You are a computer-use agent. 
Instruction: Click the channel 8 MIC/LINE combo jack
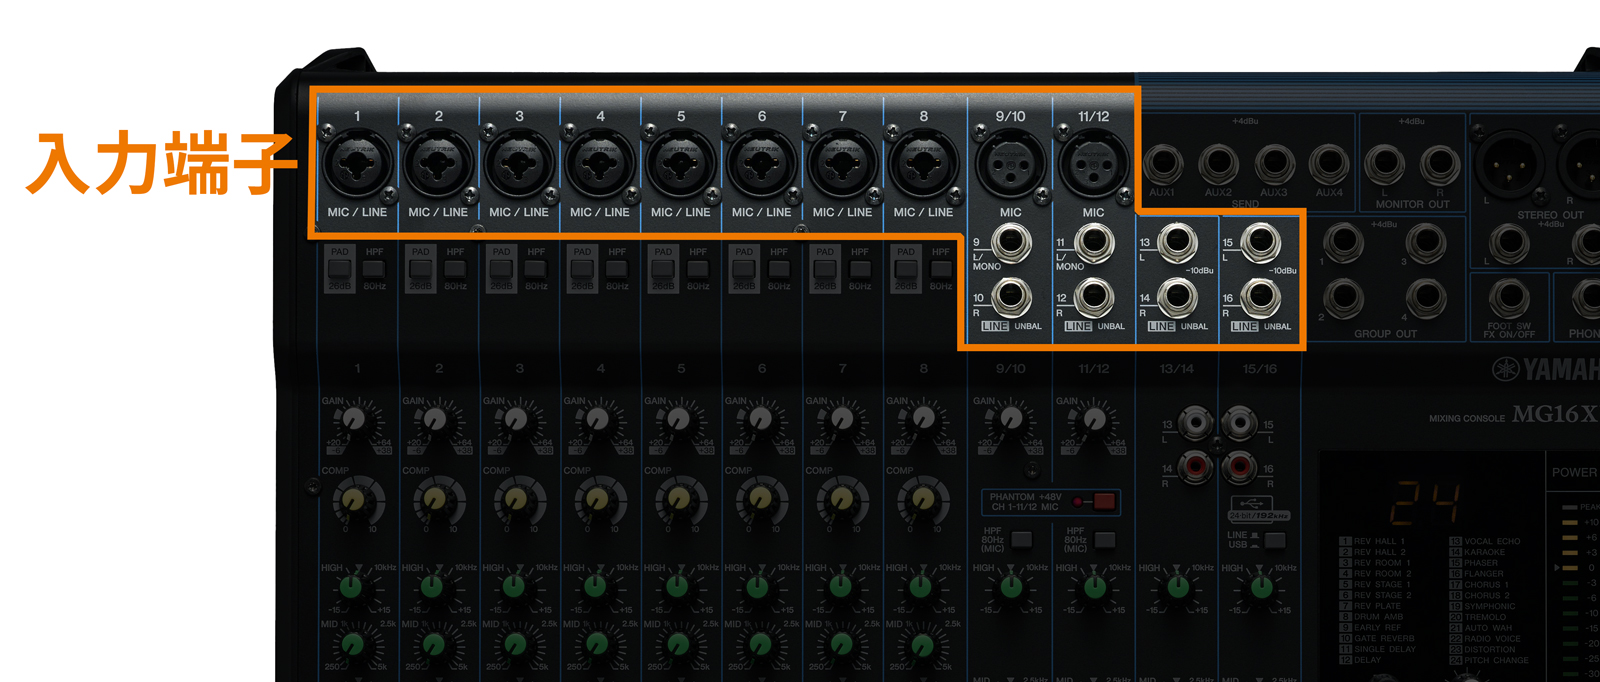pyautogui.click(x=924, y=165)
